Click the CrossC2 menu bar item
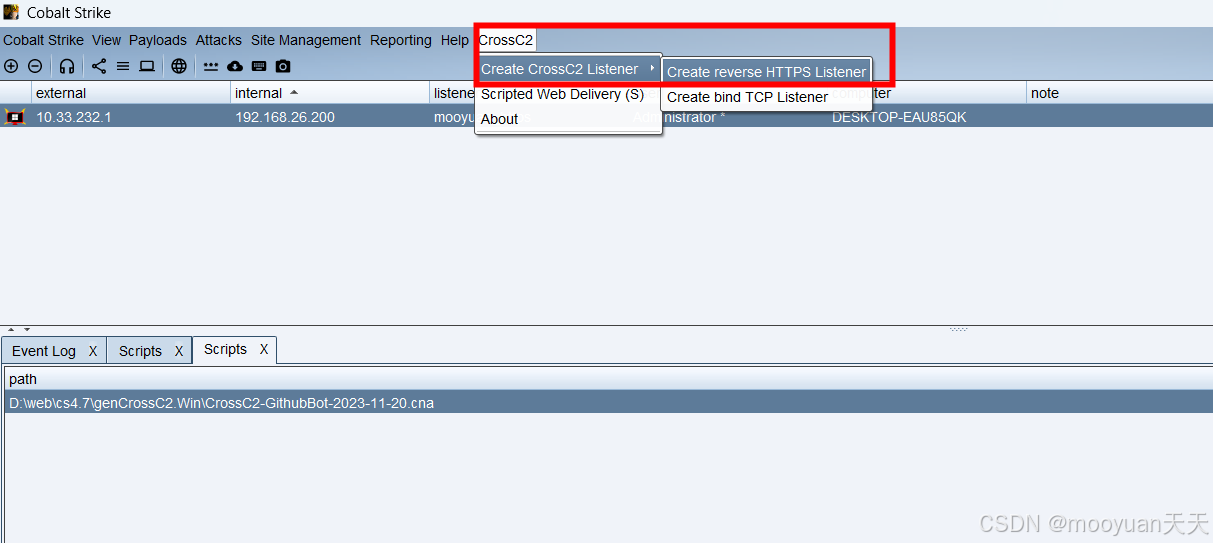This screenshot has height=543, width=1213. (x=506, y=40)
